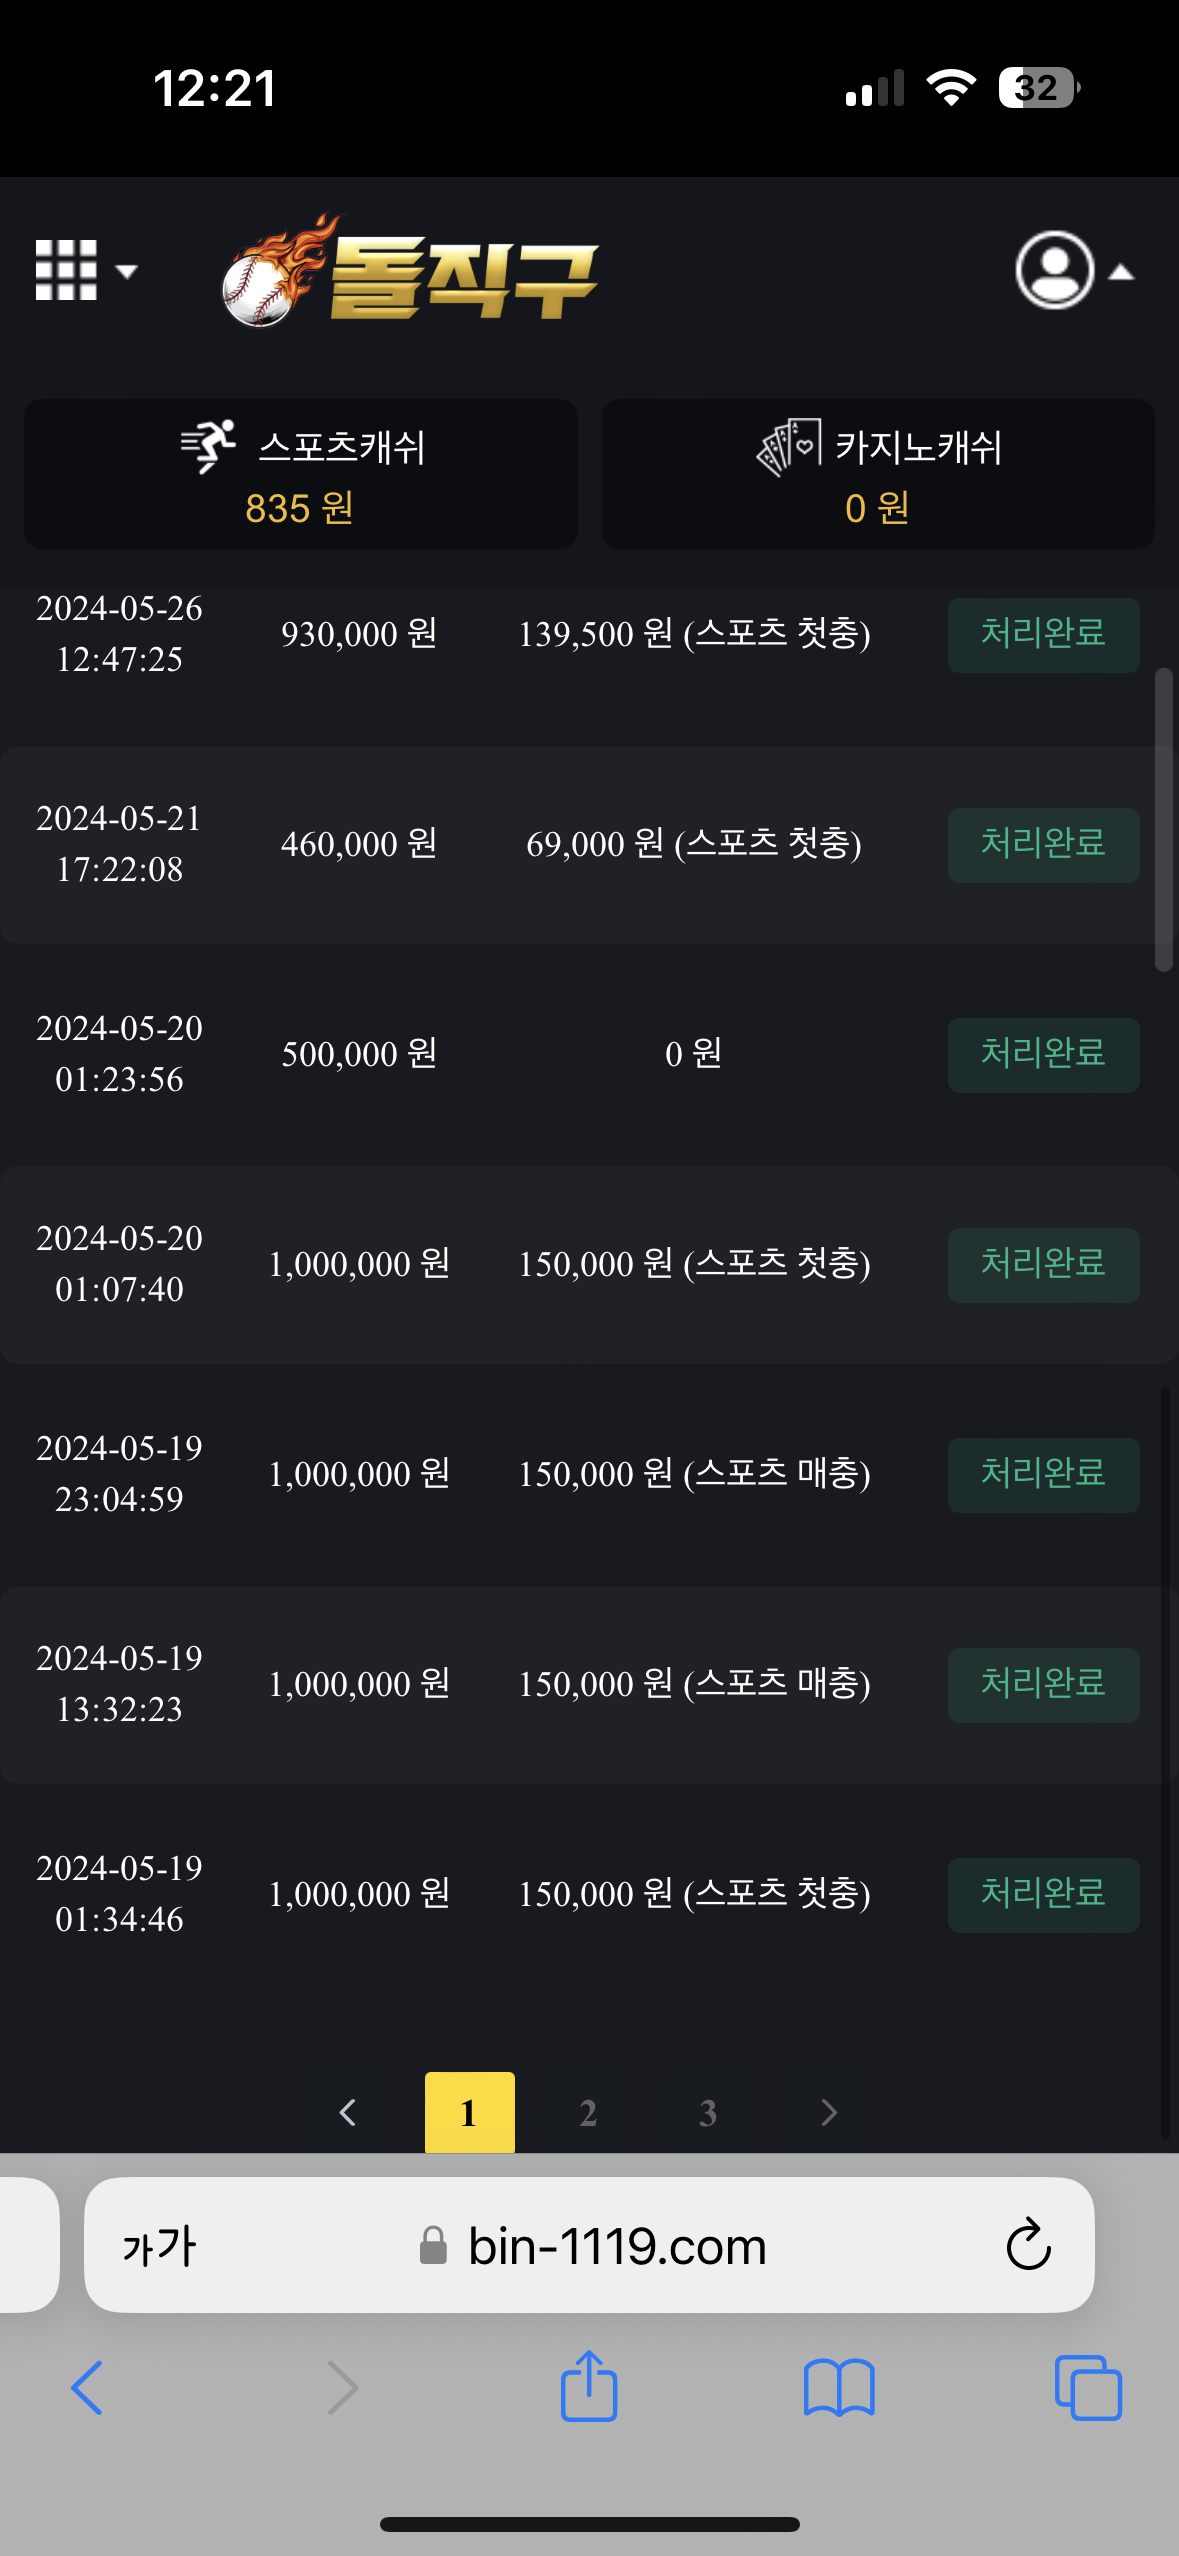Collapse the profile menu arrow

click(x=1122, y=272)
